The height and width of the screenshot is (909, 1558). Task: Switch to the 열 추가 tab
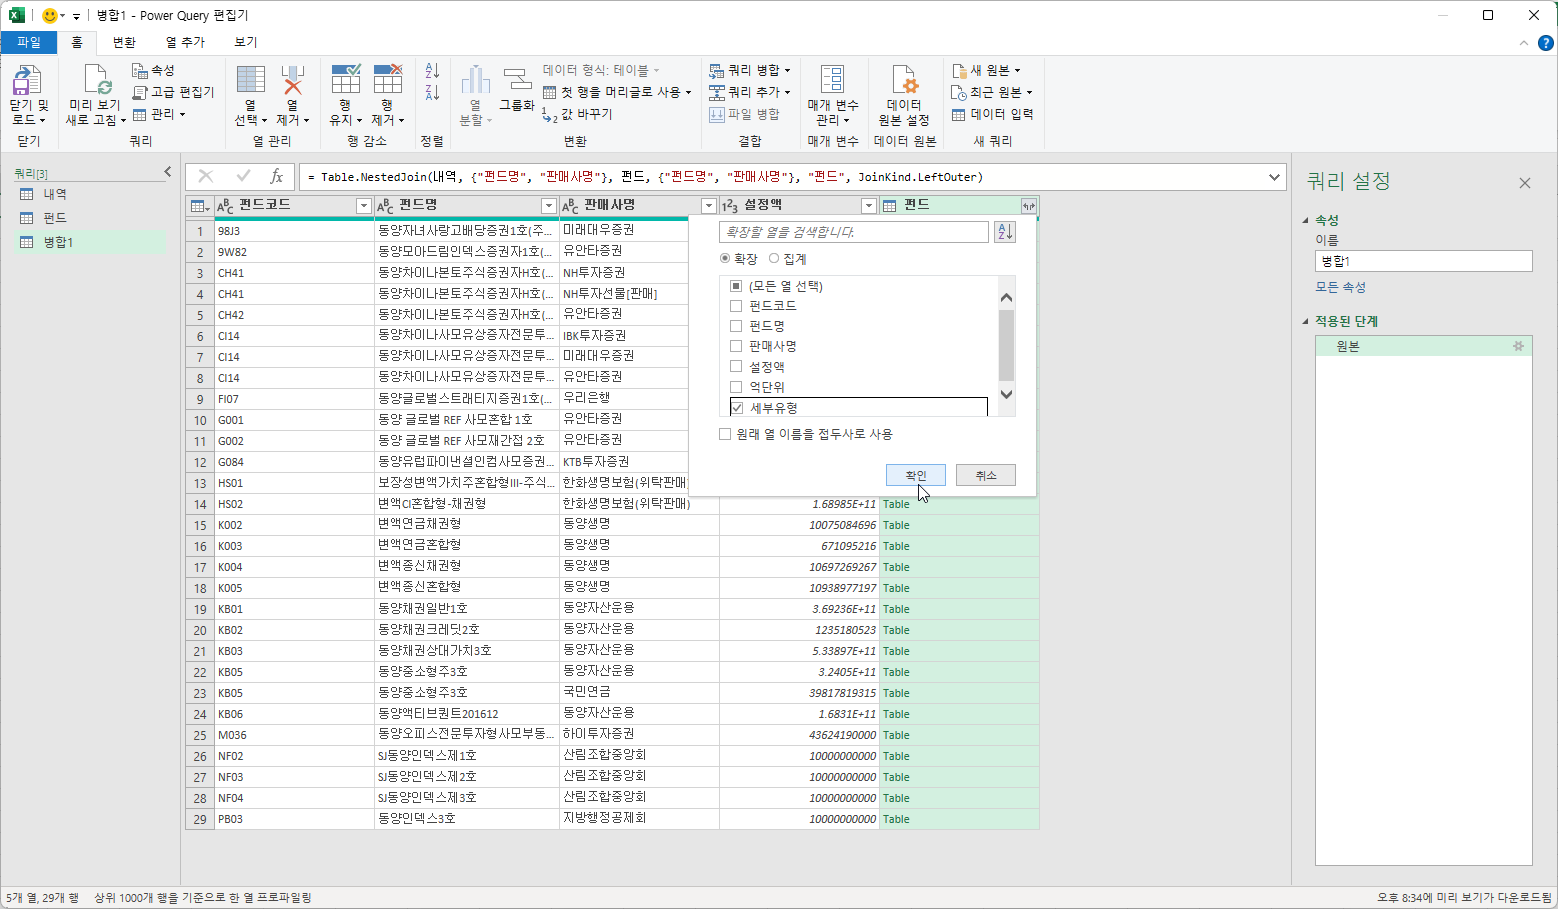click(185, 42)
